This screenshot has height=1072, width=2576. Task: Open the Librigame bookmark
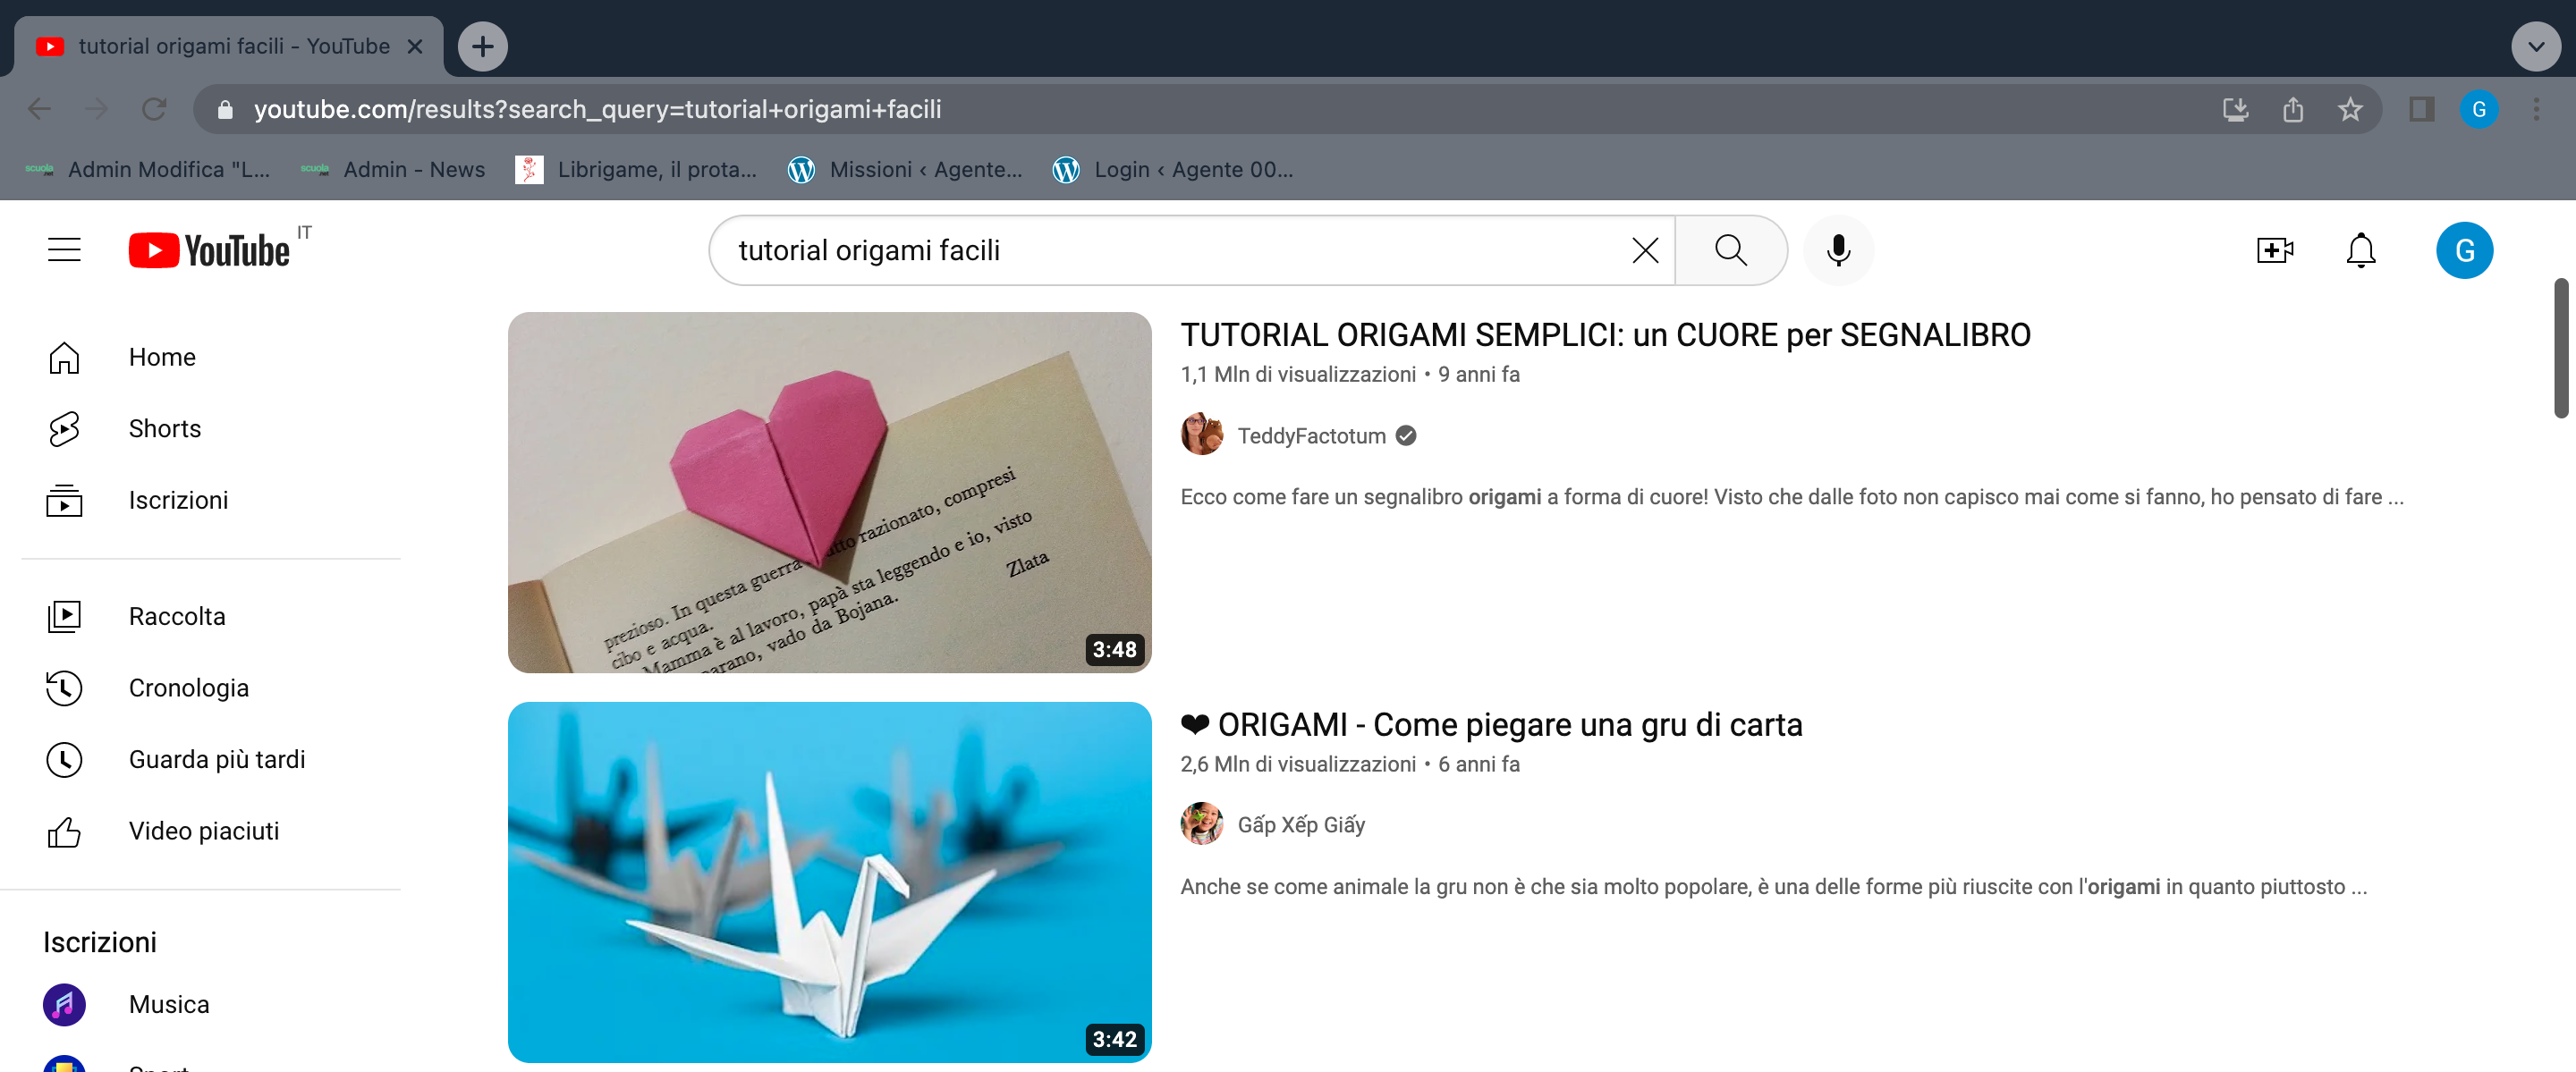coord(636,170)
